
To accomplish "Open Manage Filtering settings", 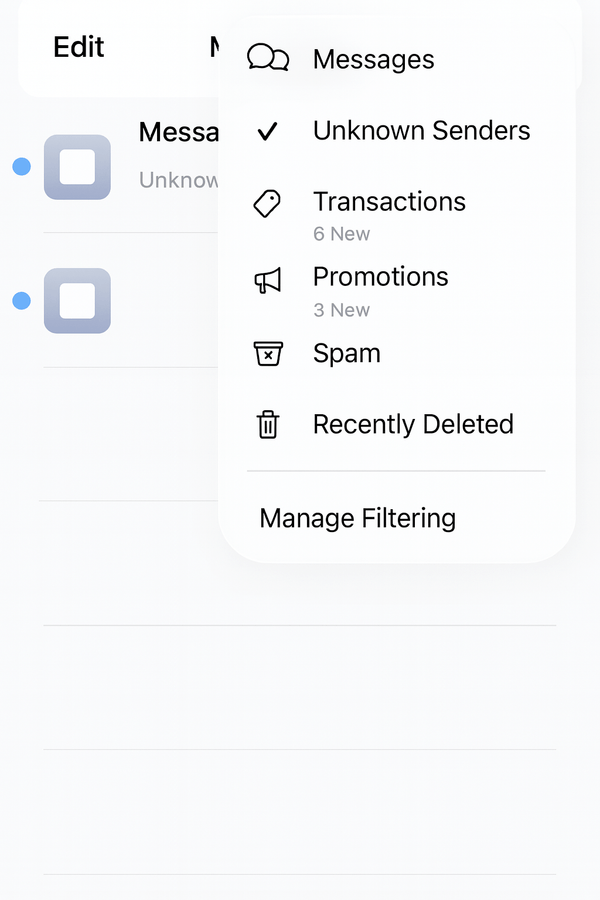I will [x=357, y=518].
